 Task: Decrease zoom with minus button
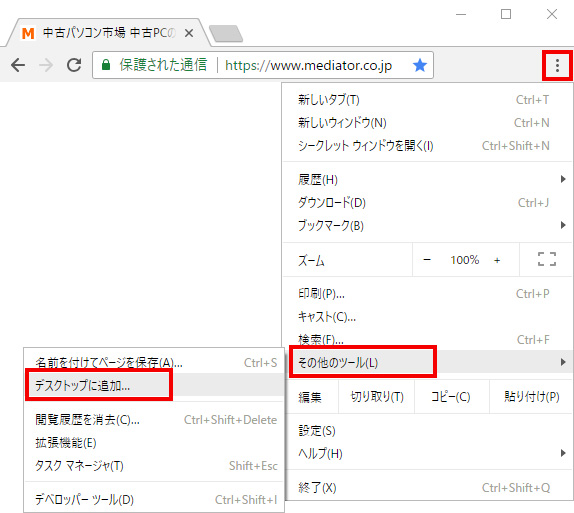pyautogui.click(x=427, y=260)
